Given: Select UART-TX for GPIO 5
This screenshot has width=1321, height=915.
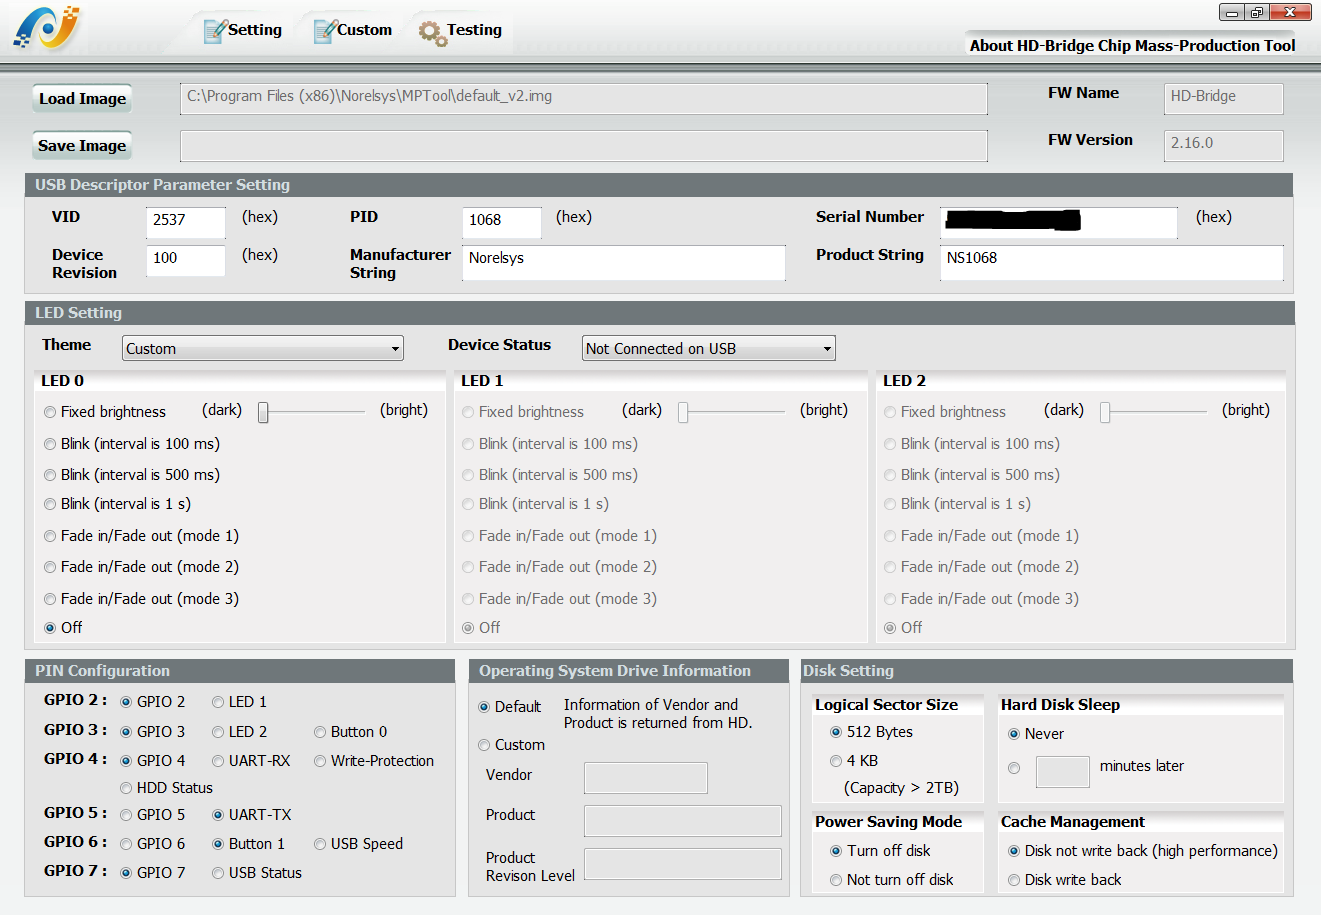Looking at the screenshot, I should tap(251, 815).
